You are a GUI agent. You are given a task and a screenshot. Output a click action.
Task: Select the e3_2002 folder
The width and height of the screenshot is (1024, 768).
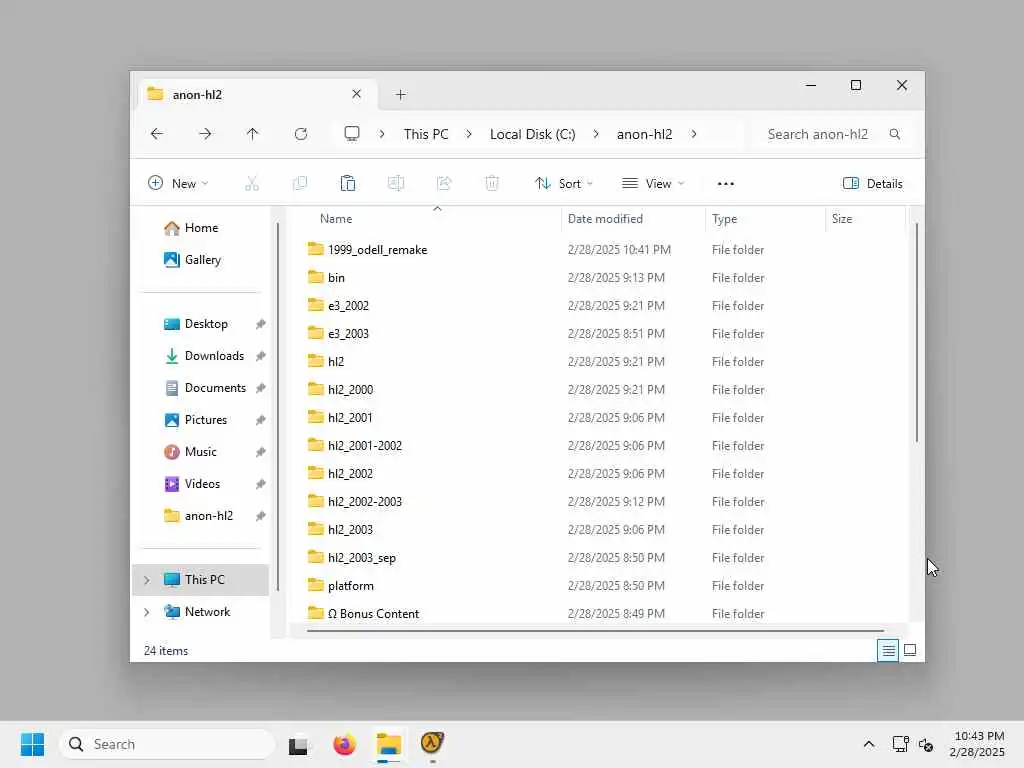click(348, 306)
